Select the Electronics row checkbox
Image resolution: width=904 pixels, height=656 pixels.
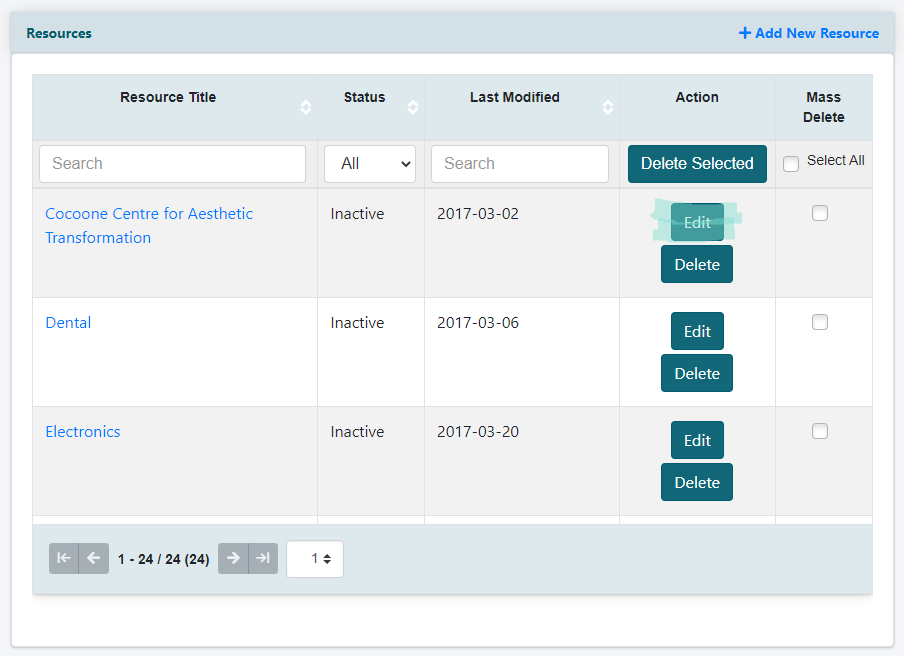click(x=820, y=431)
